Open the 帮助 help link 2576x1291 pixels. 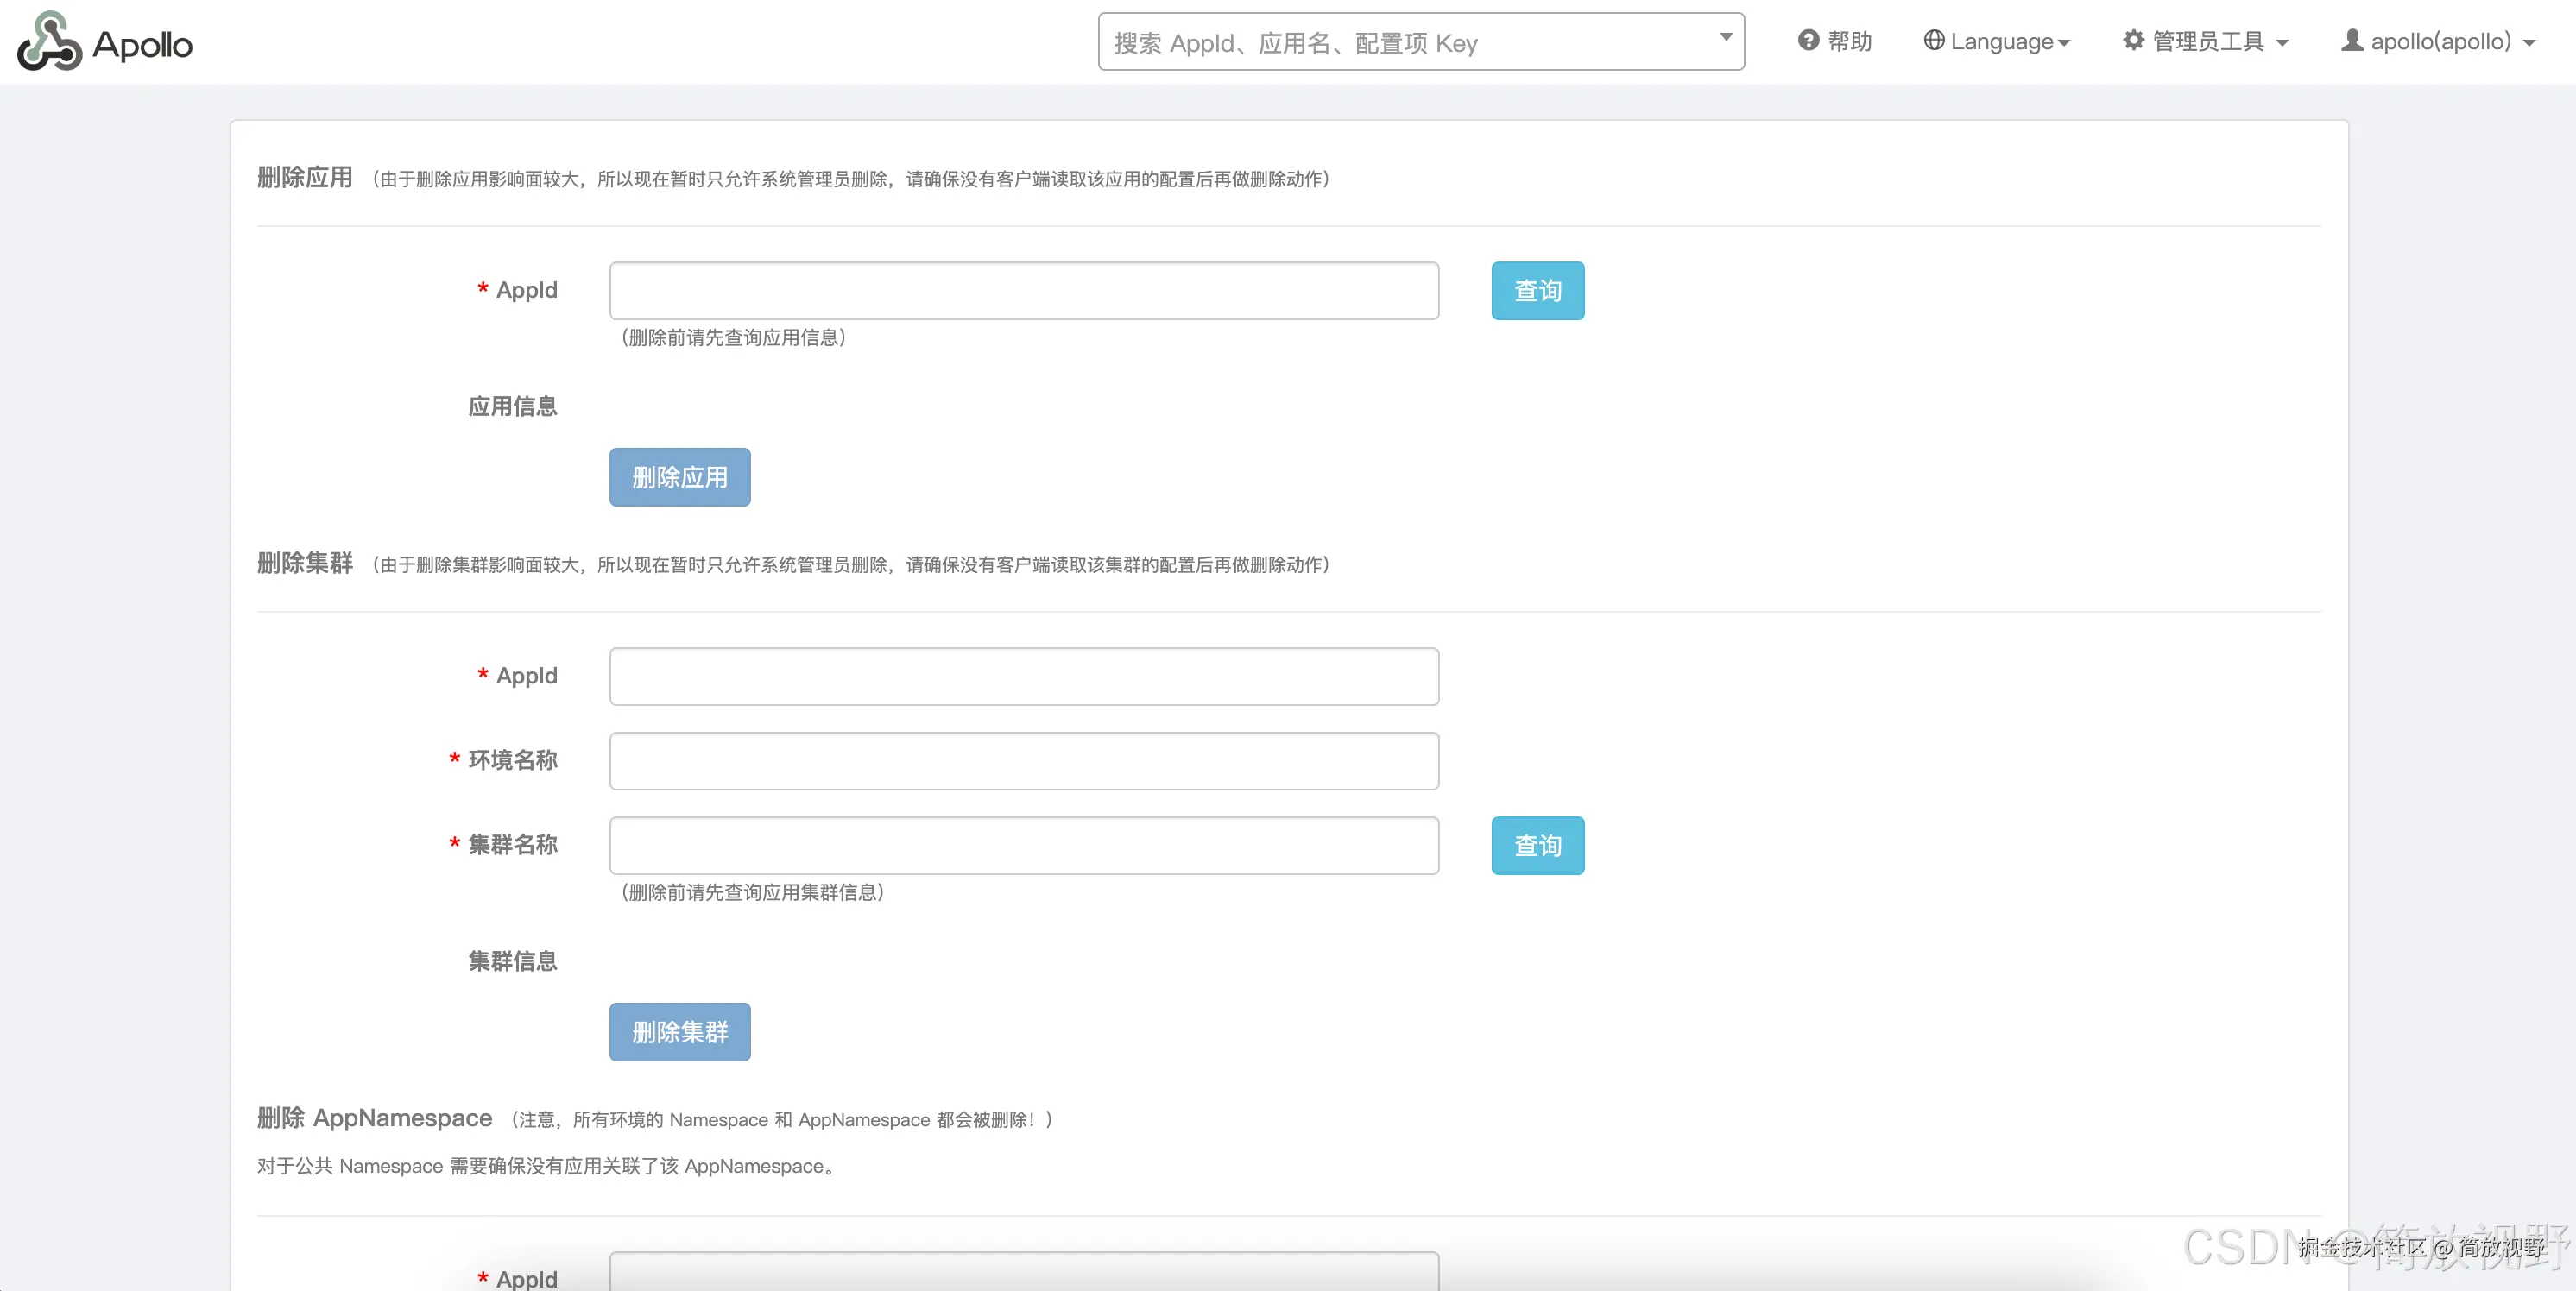(1849, 42)
